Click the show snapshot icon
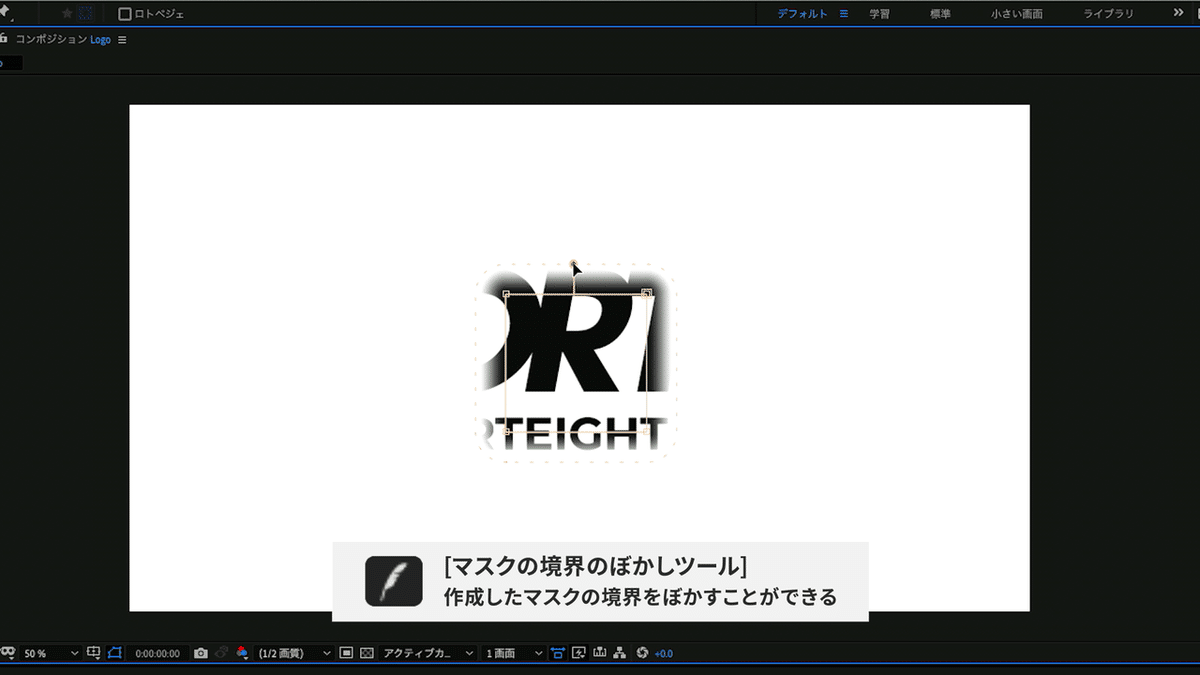This screenshot has height=675, width=1200. [x=222, y=652]
